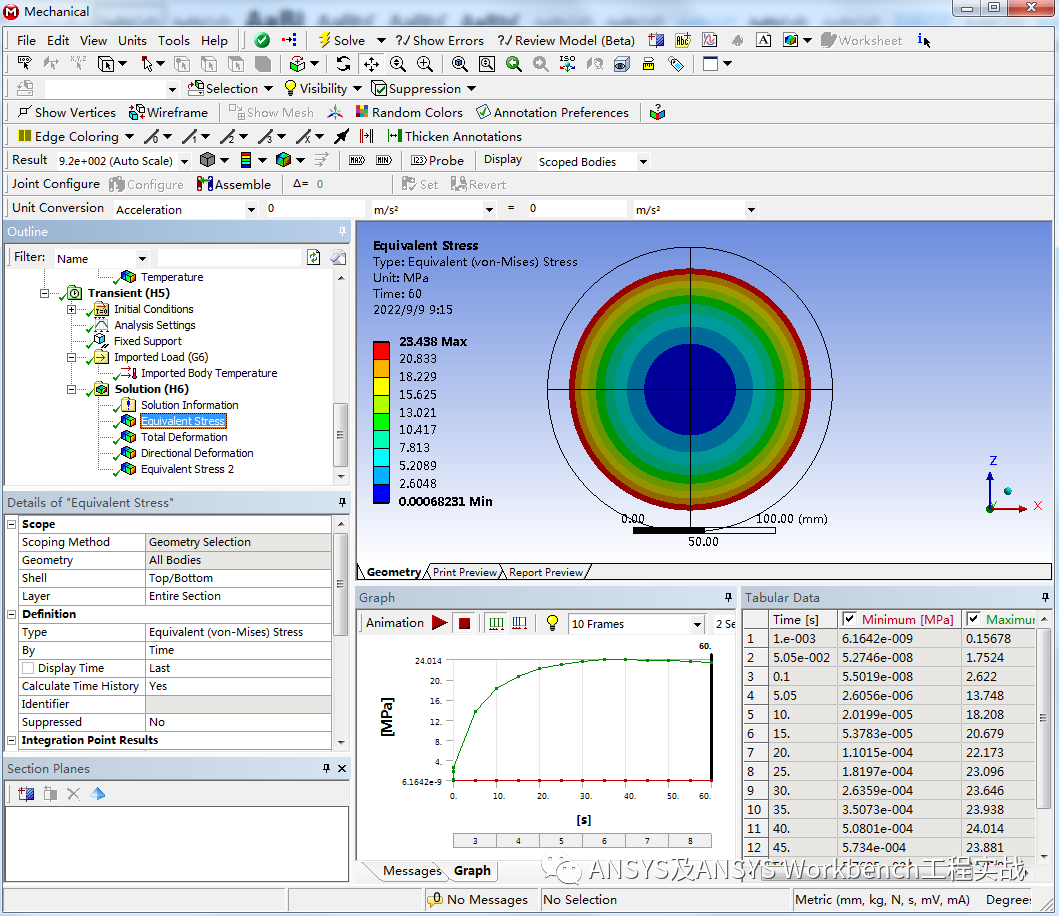Expand the Initial Conditions node

point(71,309)
